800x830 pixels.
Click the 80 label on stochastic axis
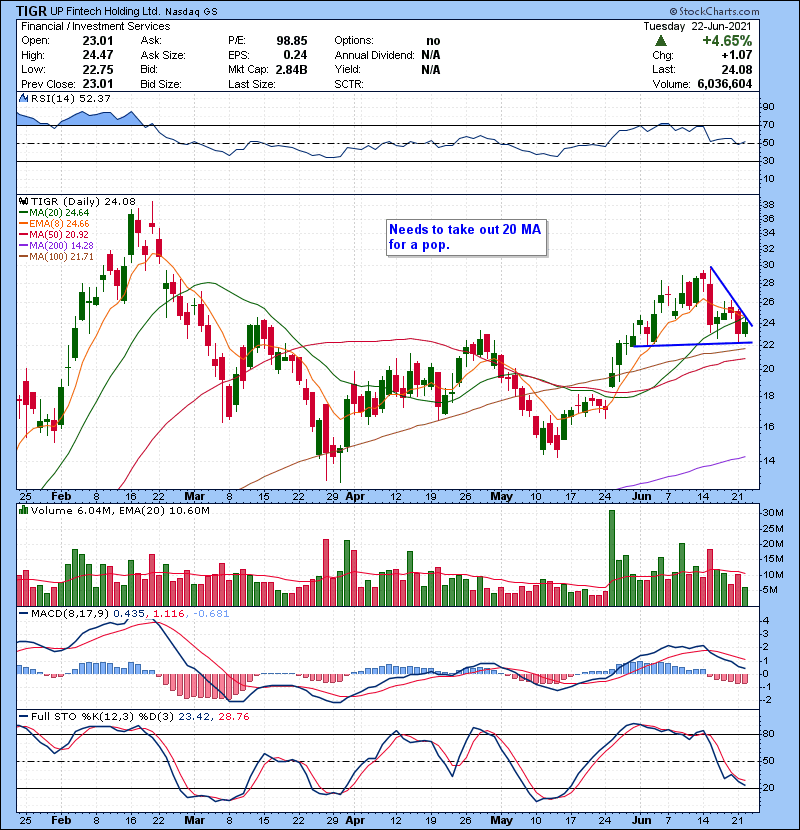point(768,734)
